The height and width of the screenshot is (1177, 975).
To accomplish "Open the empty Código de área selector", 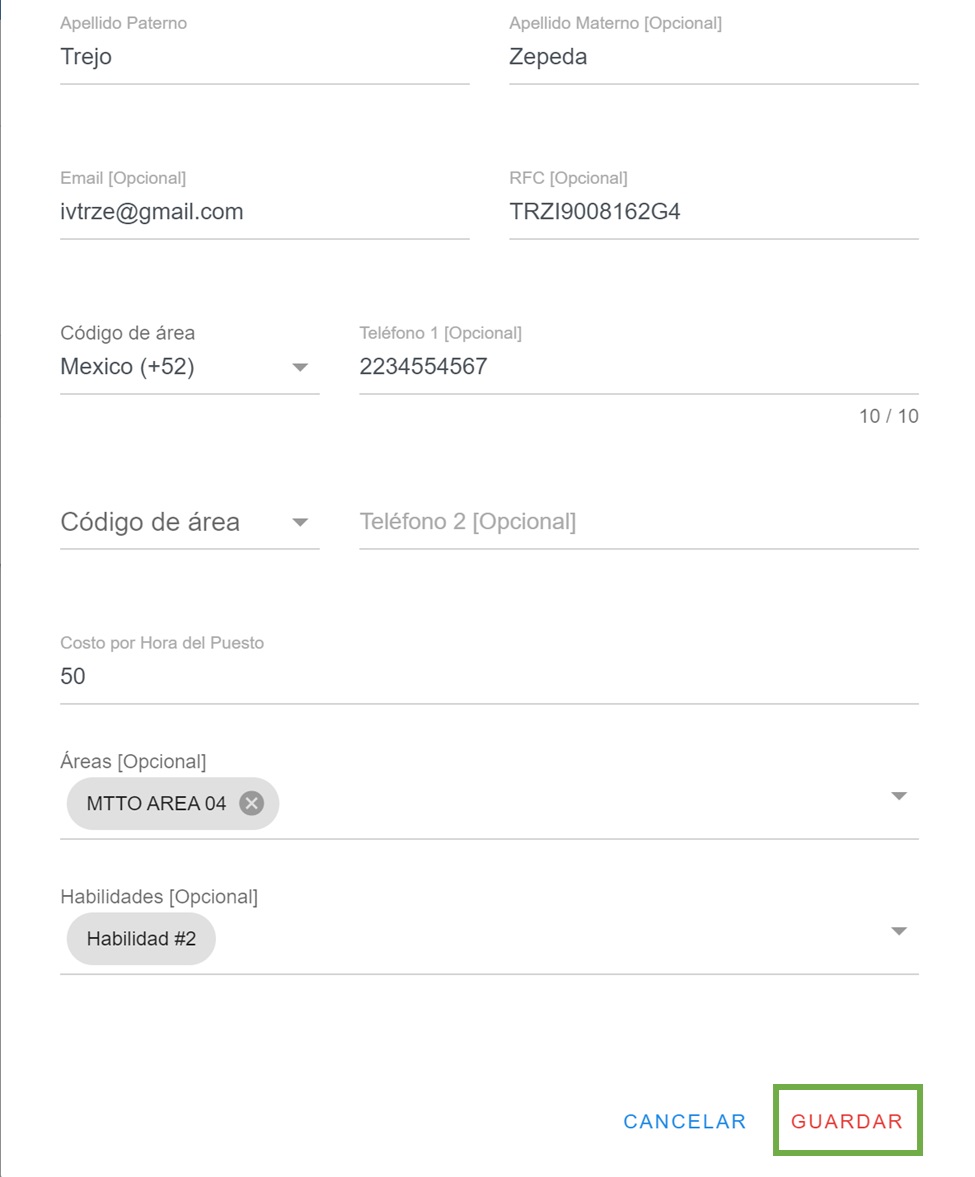I will (x=170, y=522).
